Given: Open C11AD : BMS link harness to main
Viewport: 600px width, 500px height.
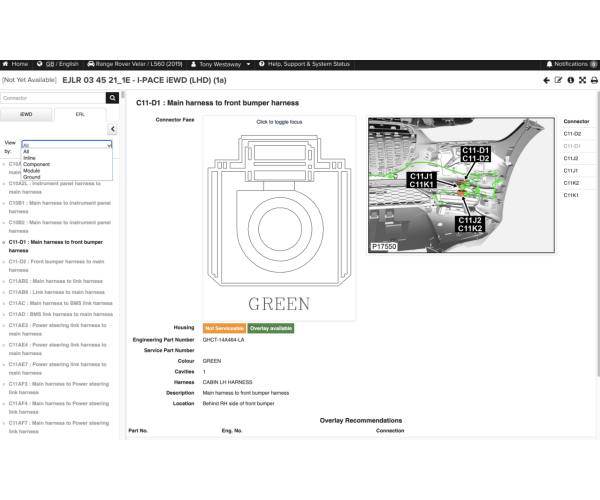Looking at the screenshot, I should click(60, 314).
